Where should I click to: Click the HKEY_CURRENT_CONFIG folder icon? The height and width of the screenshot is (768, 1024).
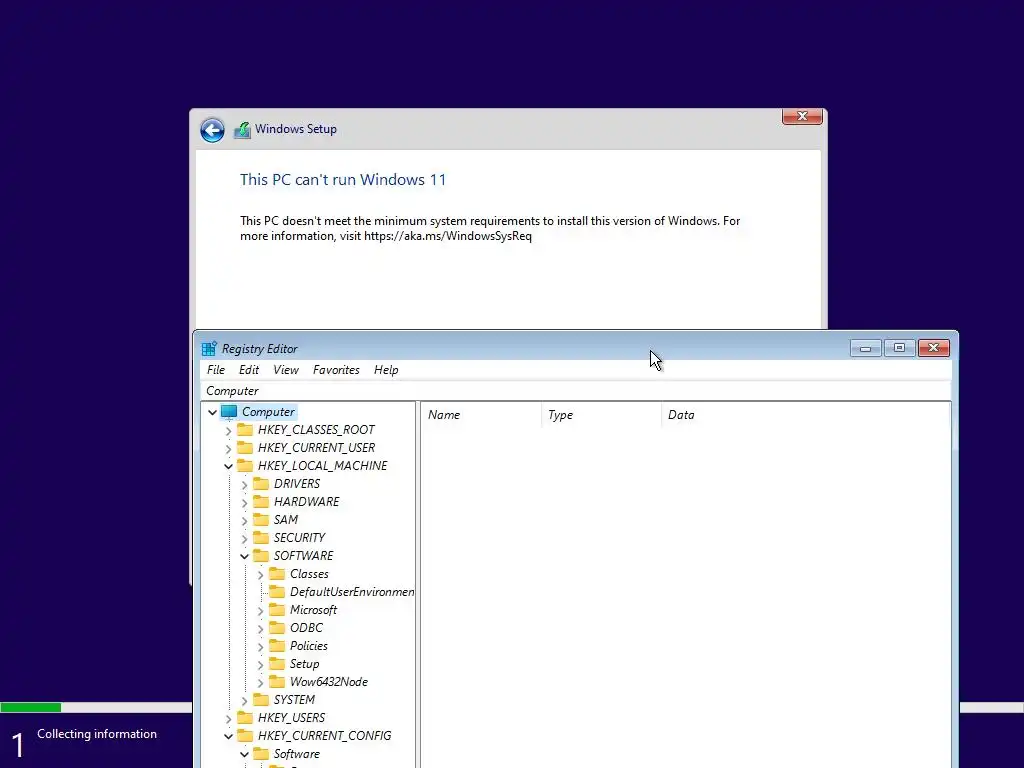(245, 735)
